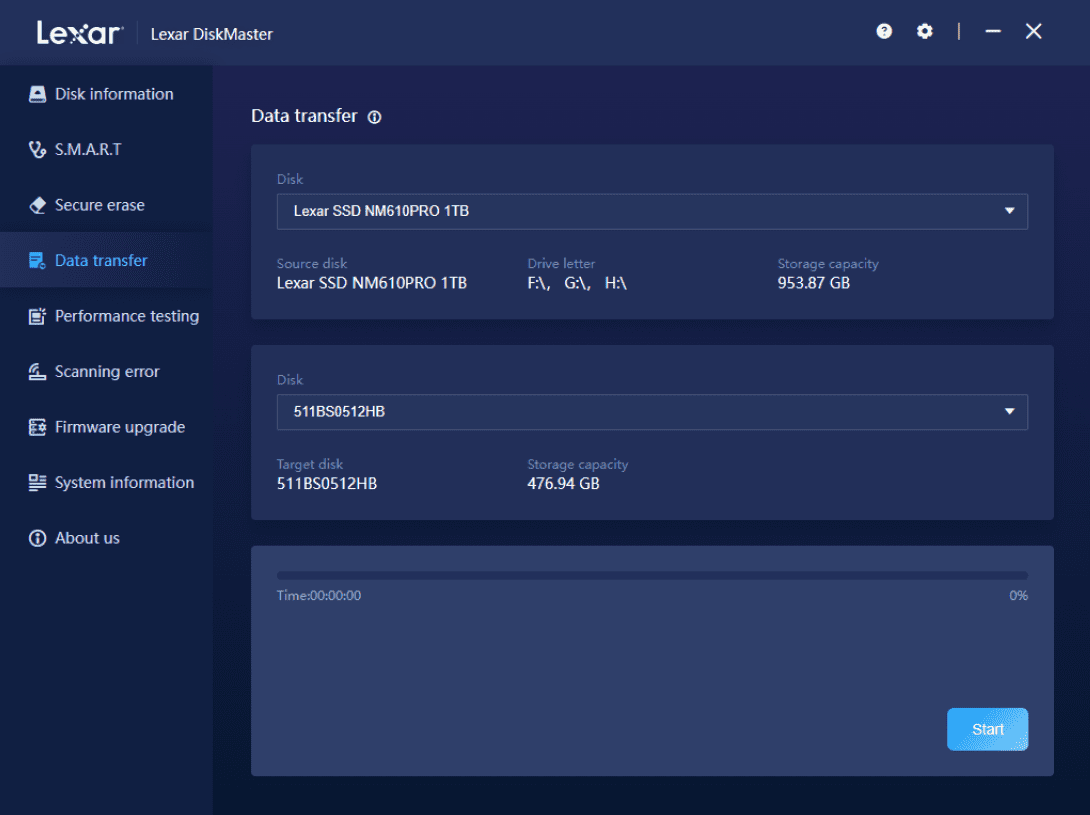Expand source disk dropdown arrow
Viewport: 1090px width, 815px height.
pos(1009,211)
